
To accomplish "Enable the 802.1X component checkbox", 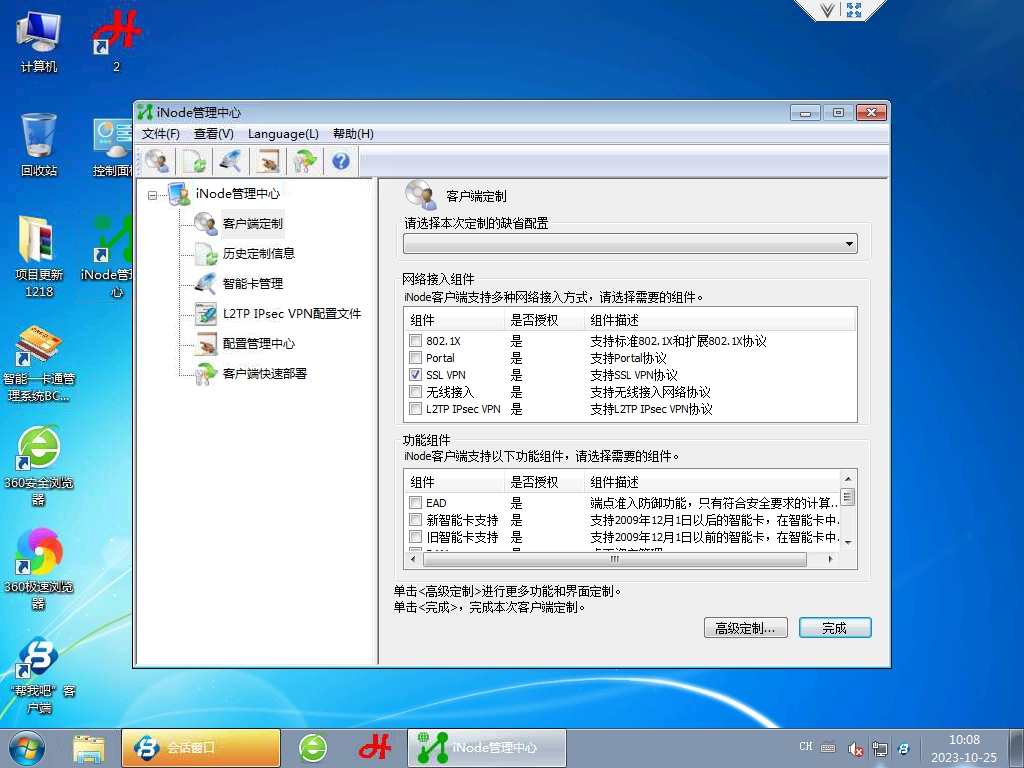I will pos(415,341).
